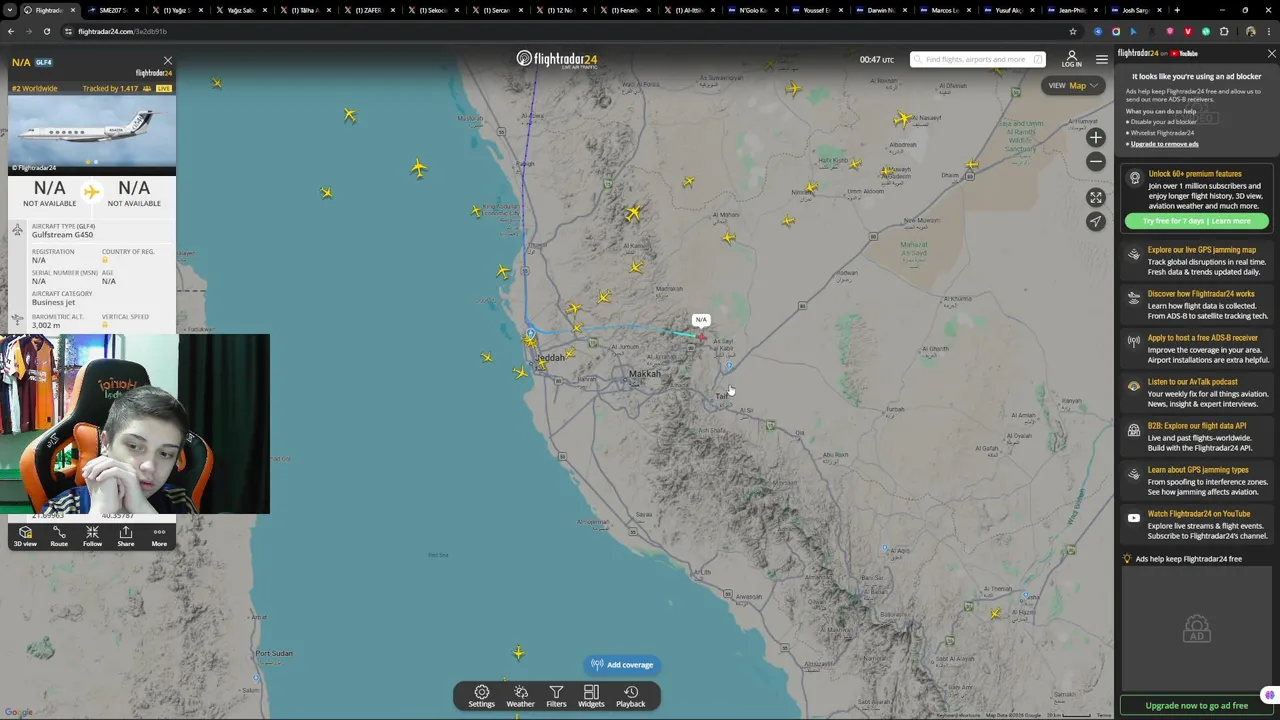Open Apply to host a free ADS-B receiver

1197,349
